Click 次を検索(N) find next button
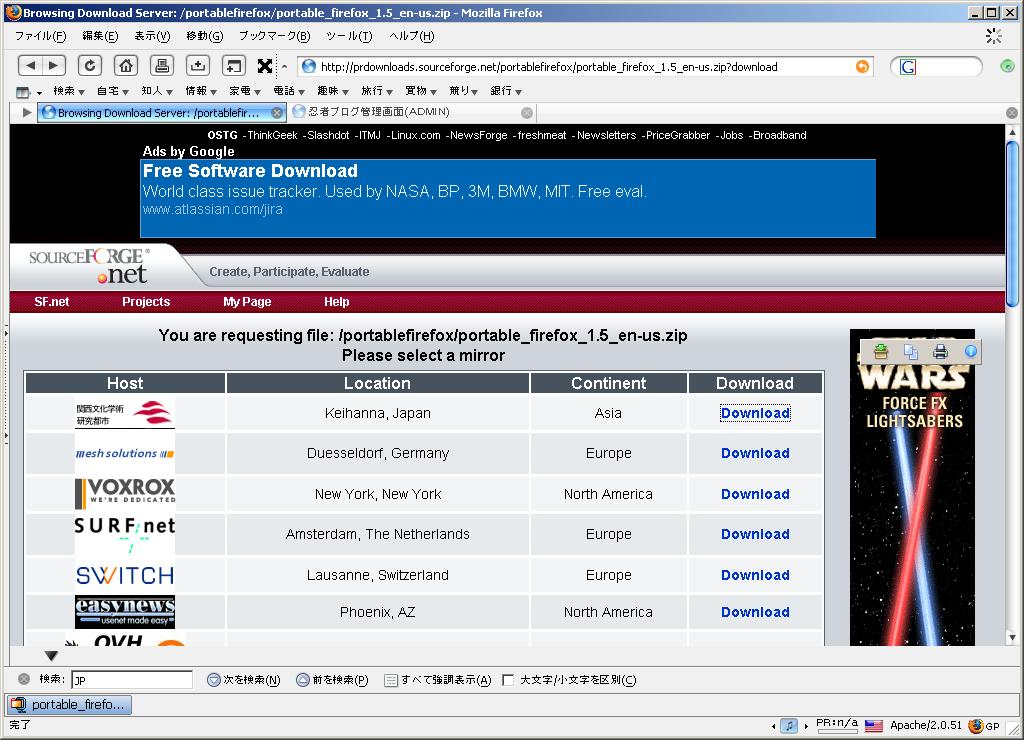This screenshot has width=1024, height=740. 244,680
